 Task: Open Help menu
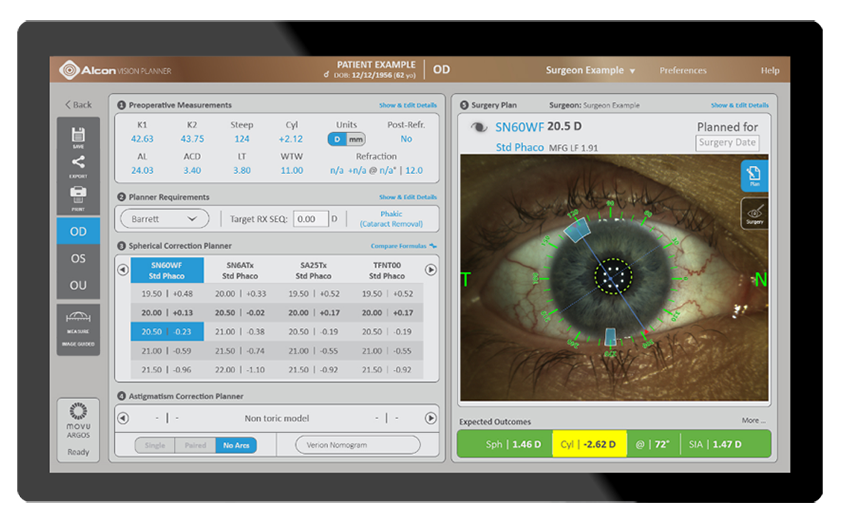coord(770,71)
